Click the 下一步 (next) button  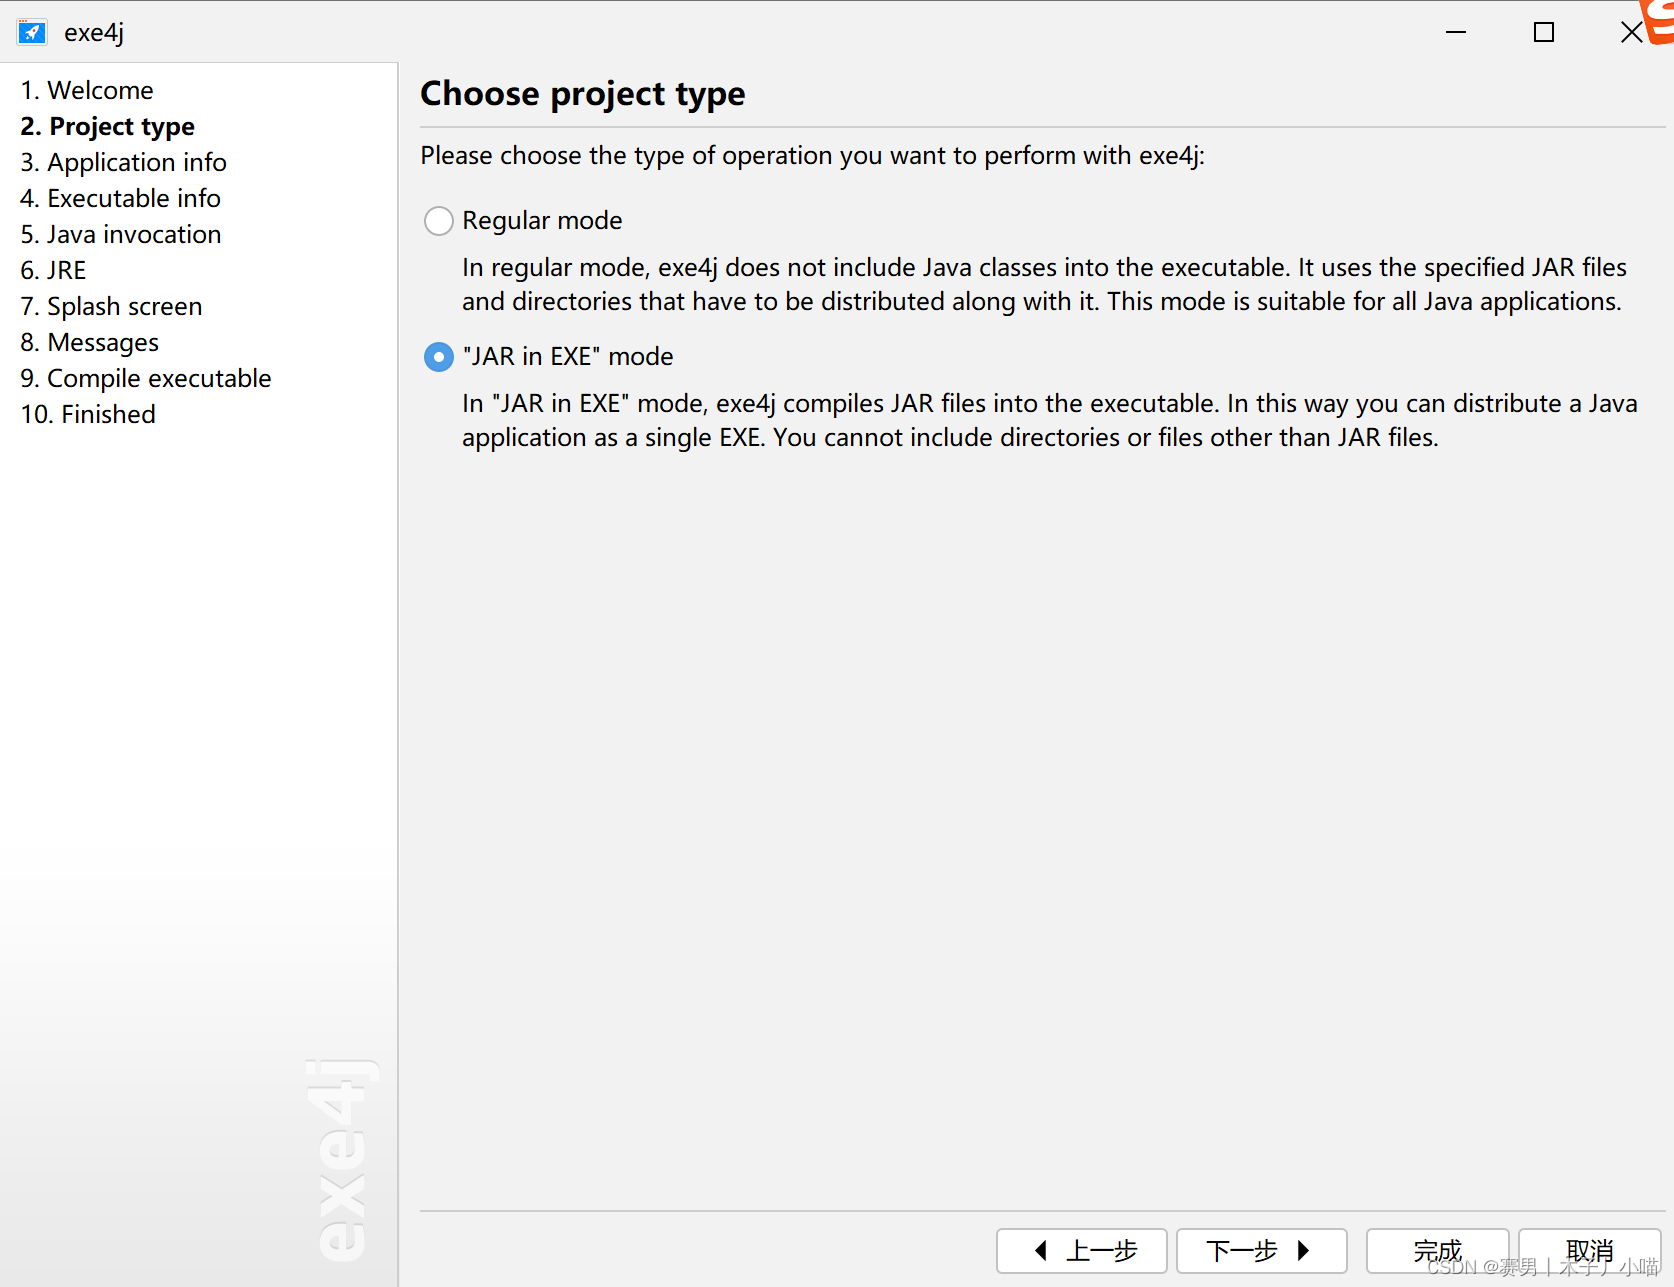[x=1262, y=1250]
